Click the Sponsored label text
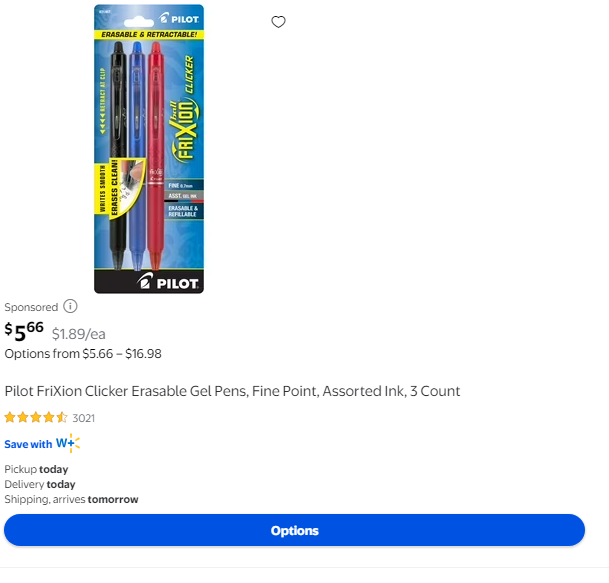The height and width of the screenshot is (583, 609). pos(31,307)
